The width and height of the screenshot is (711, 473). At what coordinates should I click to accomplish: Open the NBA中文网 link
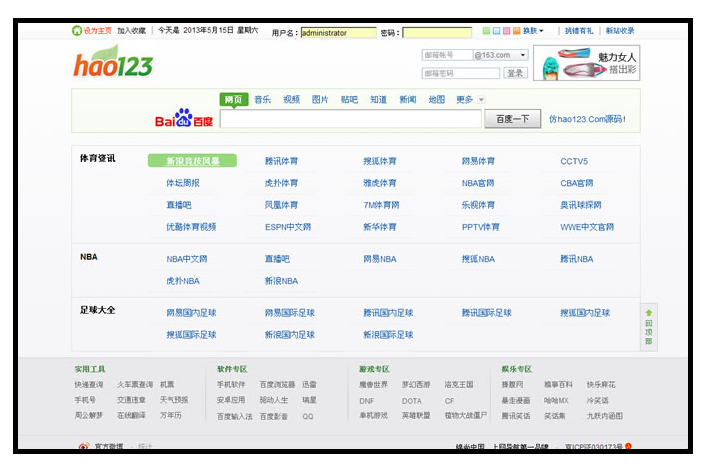click(x=186, y=259)
